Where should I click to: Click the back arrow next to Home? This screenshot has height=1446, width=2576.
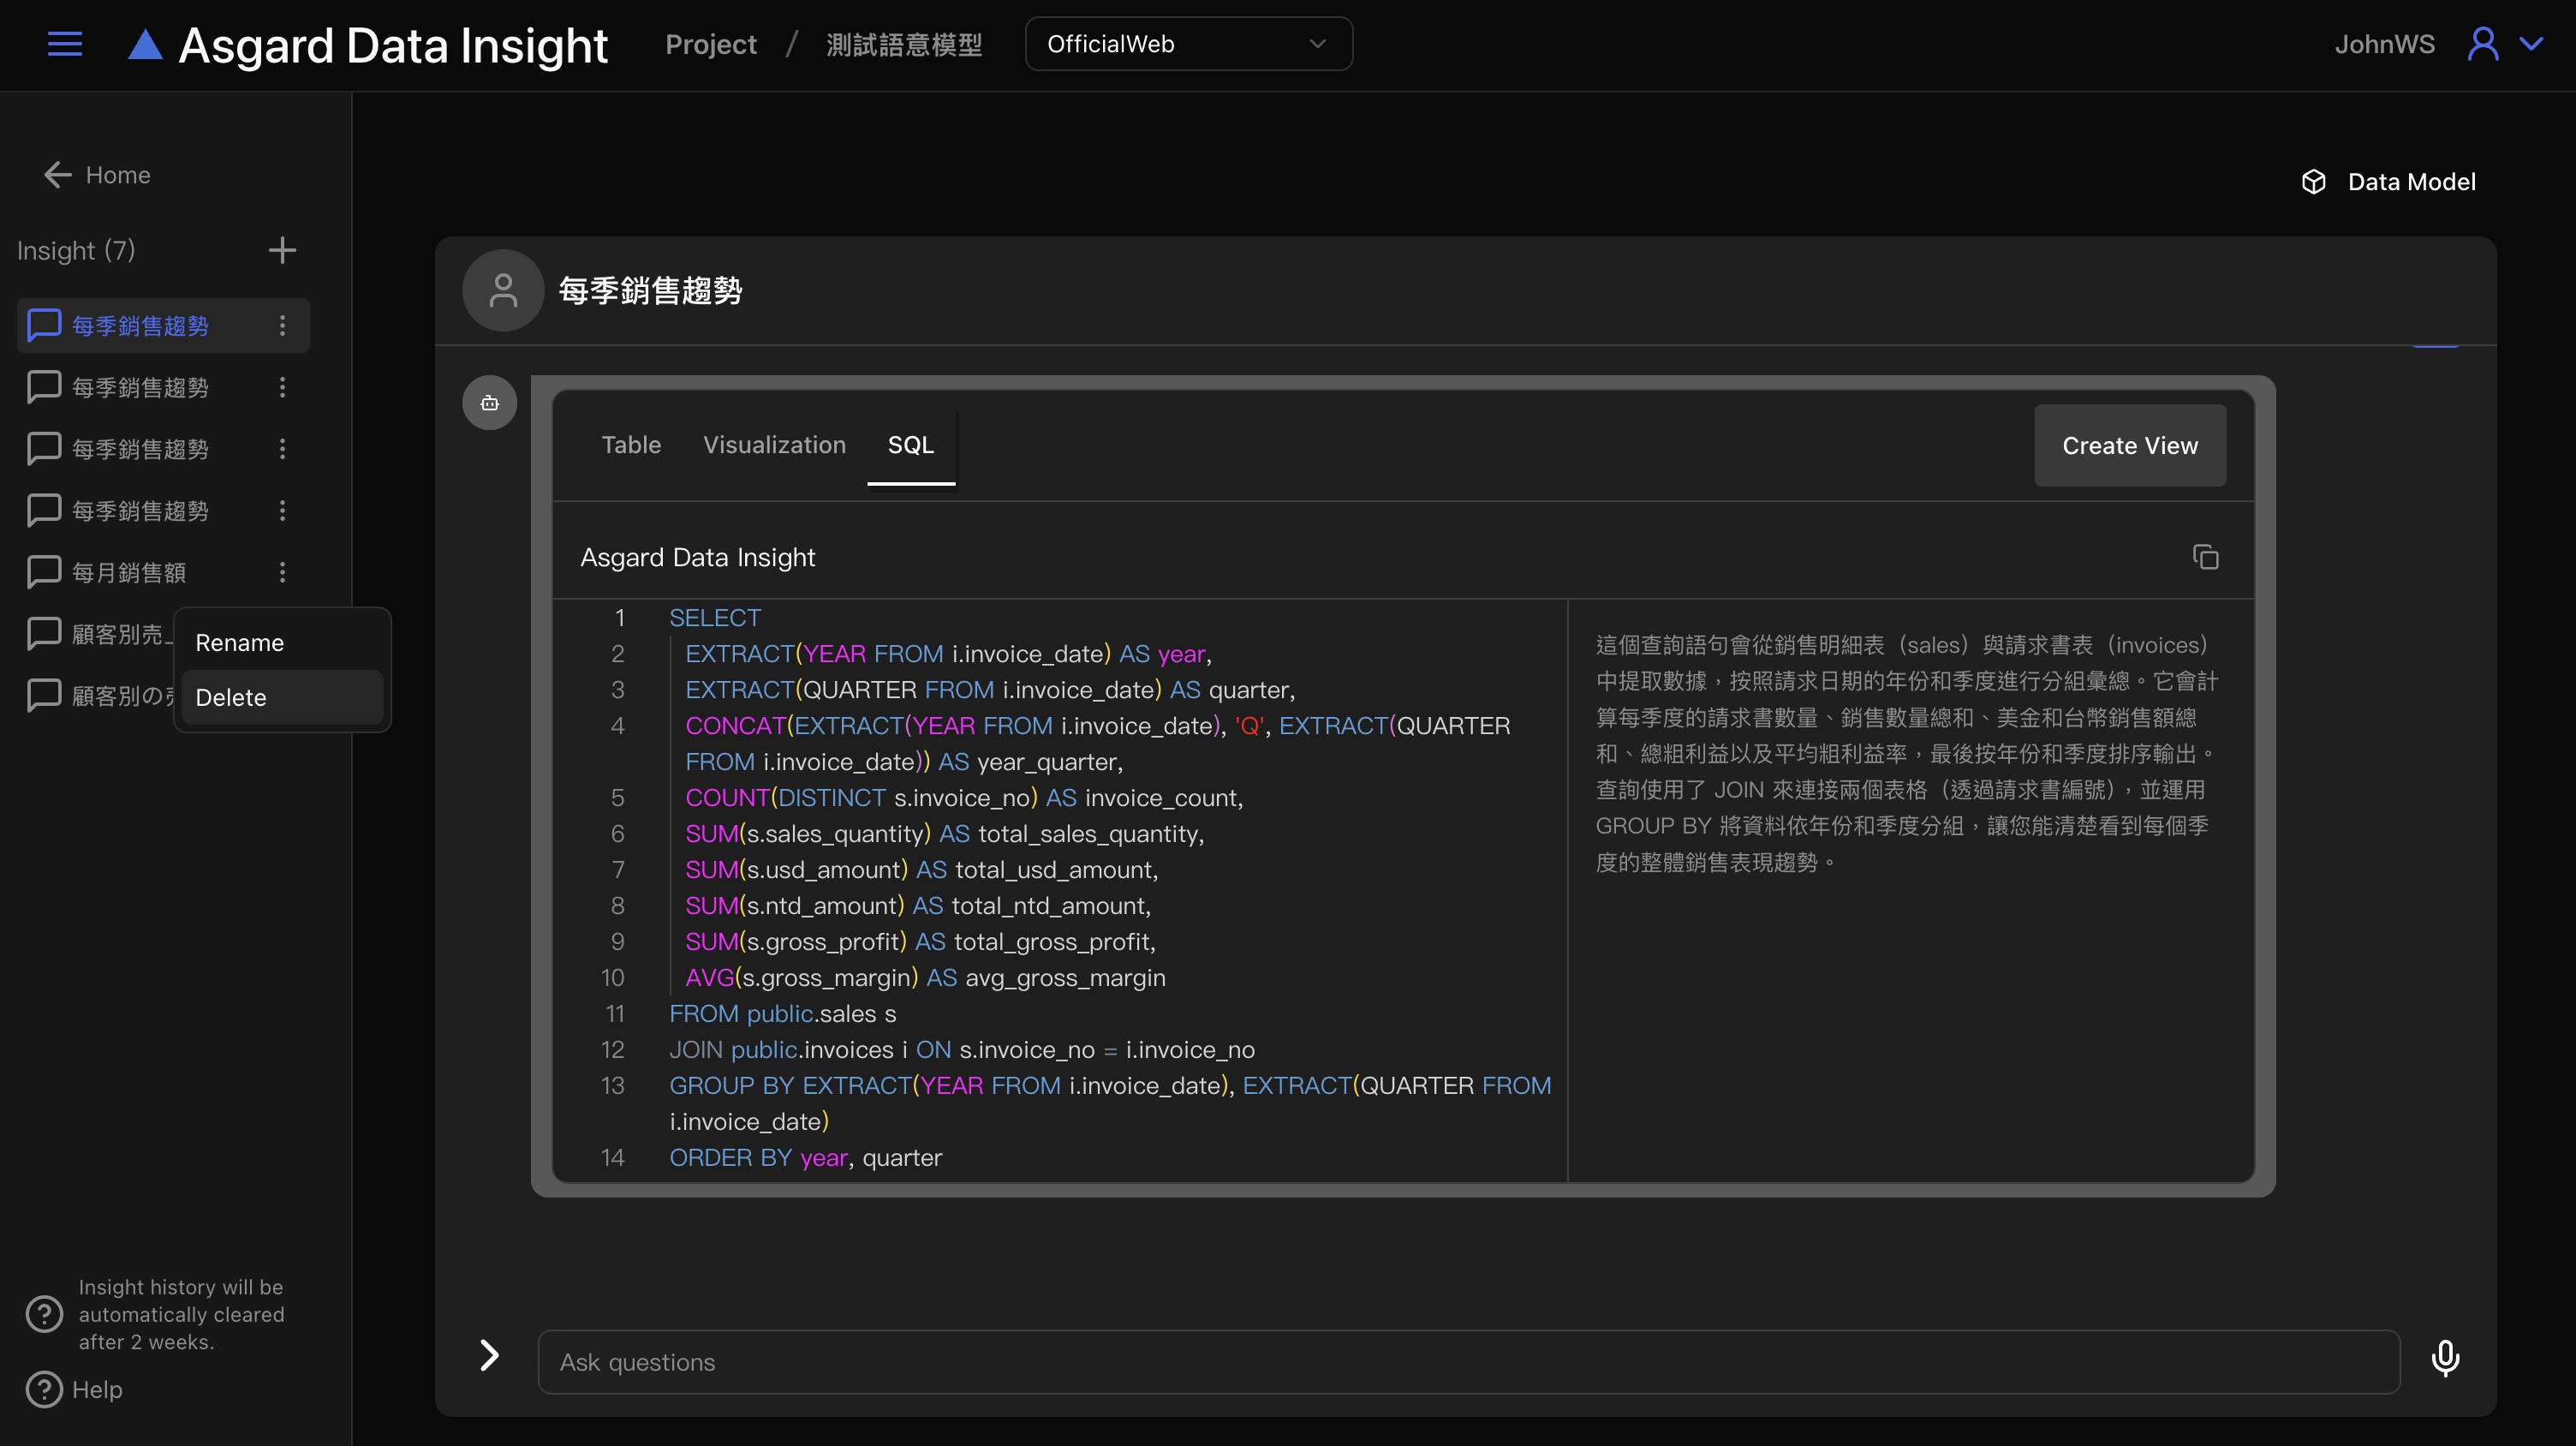57,175
